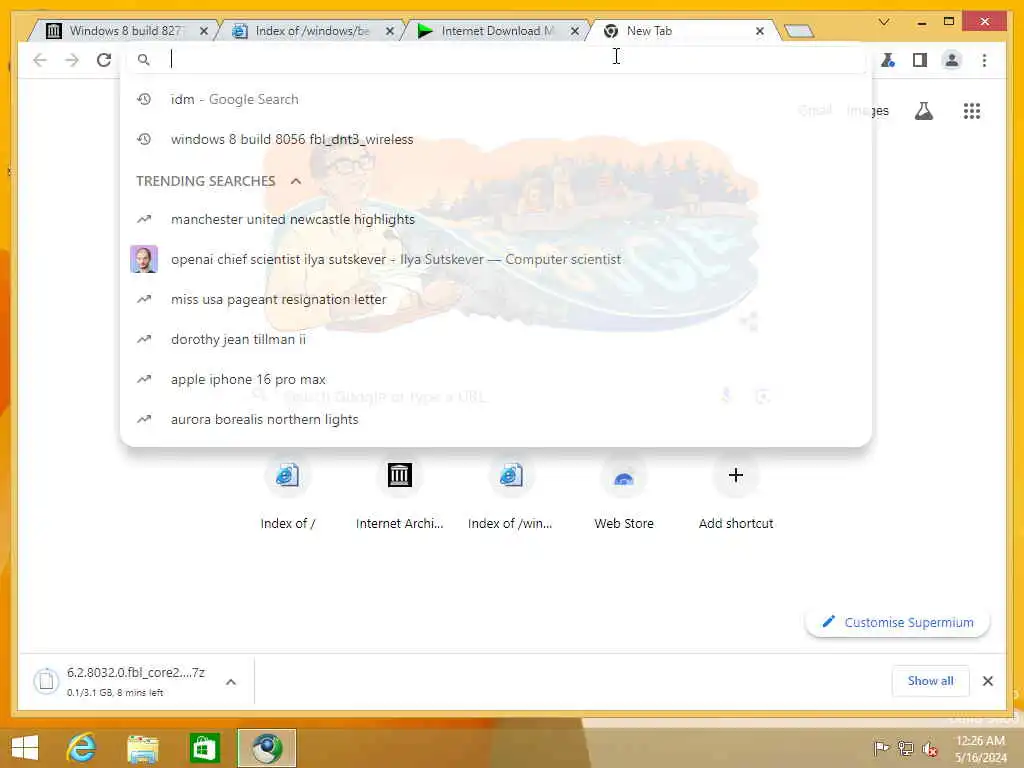The image size is (1024, 768).
Task: Open the Search Labs flask on Google page
Action: click(923, 111)
